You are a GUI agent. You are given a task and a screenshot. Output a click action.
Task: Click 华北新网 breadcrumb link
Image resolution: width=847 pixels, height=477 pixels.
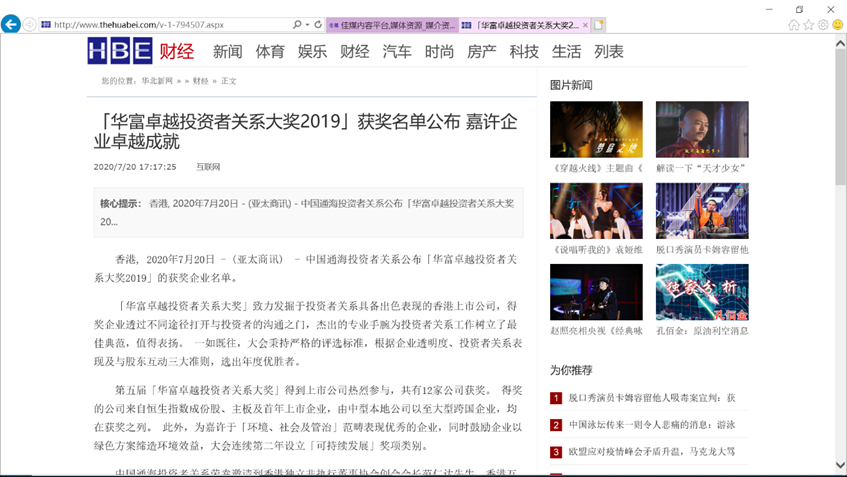[157, 81]
